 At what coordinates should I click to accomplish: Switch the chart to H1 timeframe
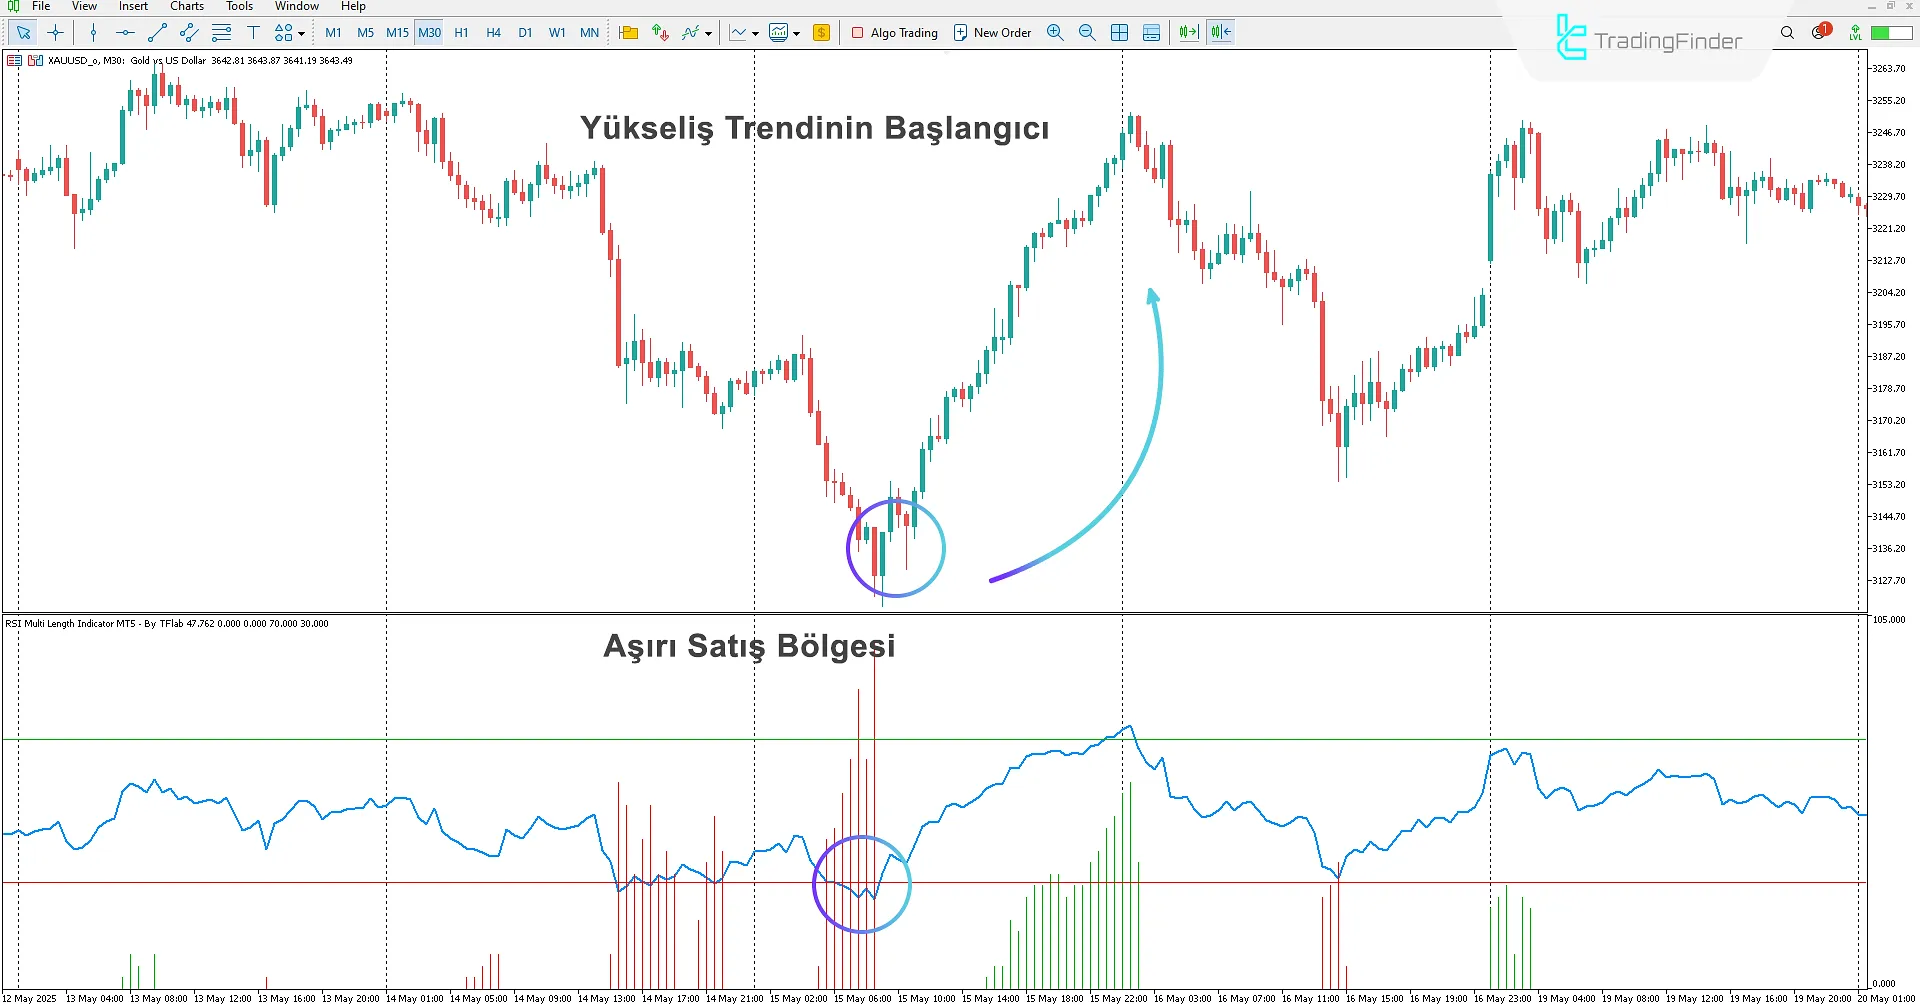tap(461, 32)
